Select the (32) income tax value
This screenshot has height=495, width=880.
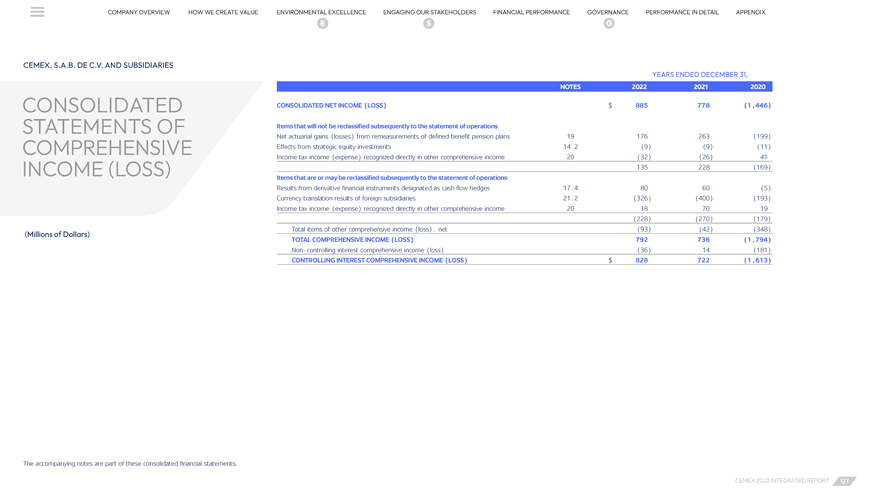644,157
